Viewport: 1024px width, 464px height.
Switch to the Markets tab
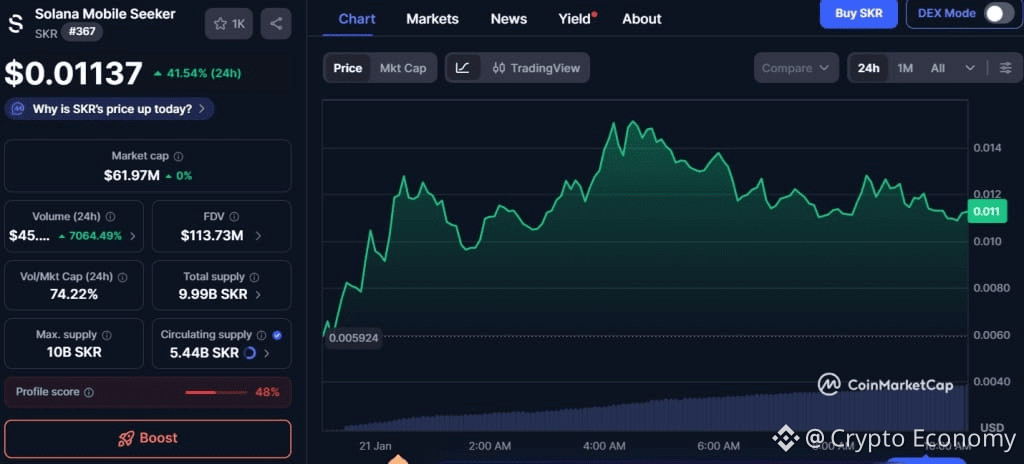(x=432, y=19)
